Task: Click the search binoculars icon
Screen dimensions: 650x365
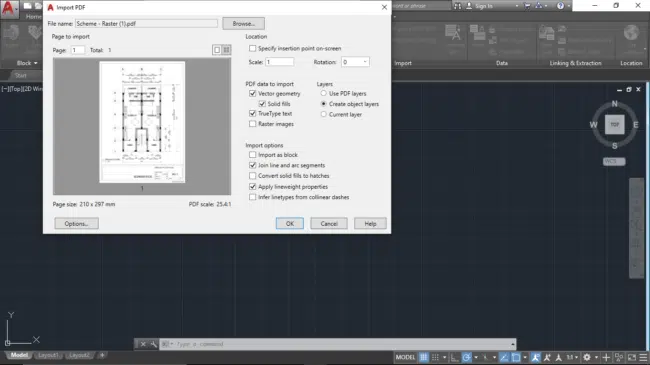Action: 457,6
